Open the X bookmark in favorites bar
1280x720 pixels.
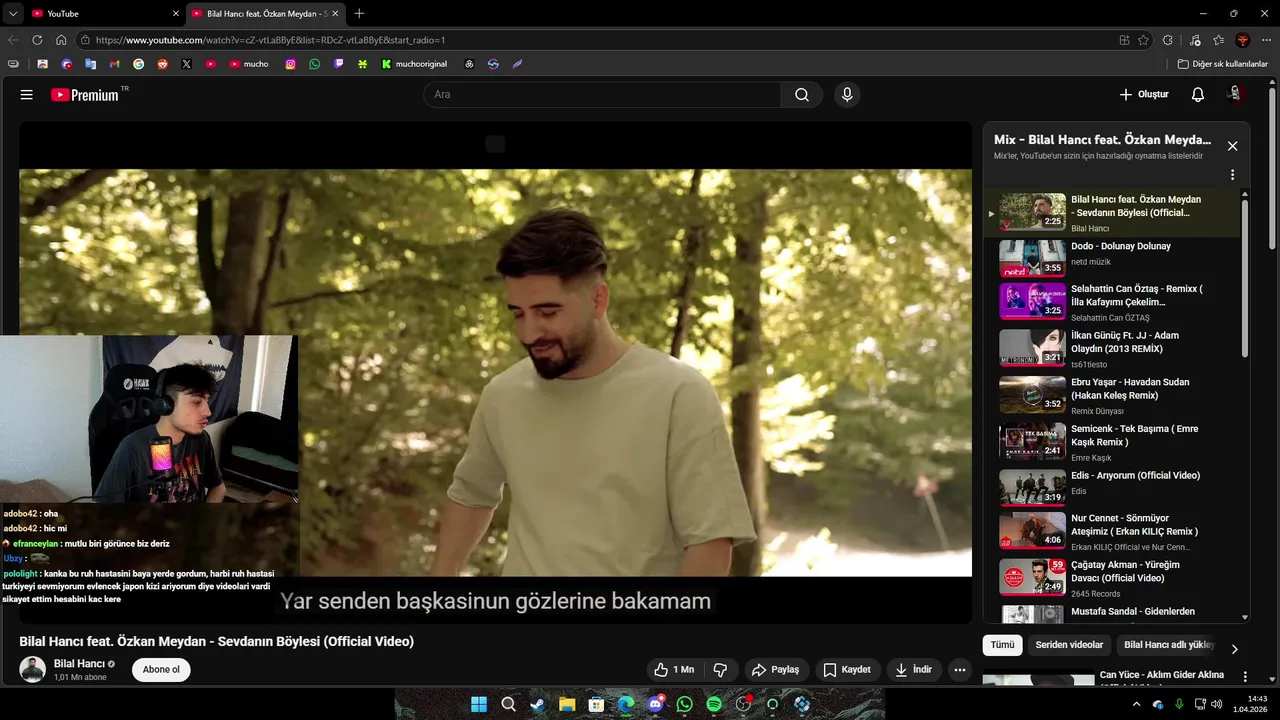pos(186,64)
